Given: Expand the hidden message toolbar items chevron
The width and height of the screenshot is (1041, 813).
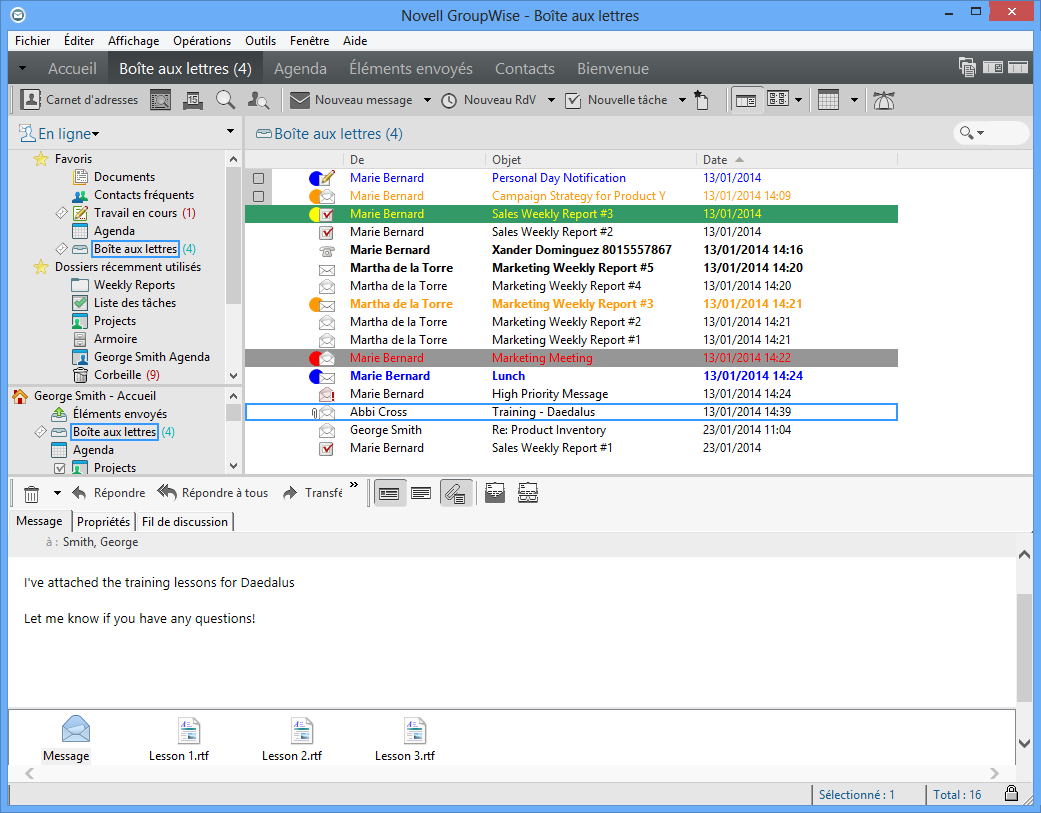Looking at the screenshot, I should coord(354,484).
